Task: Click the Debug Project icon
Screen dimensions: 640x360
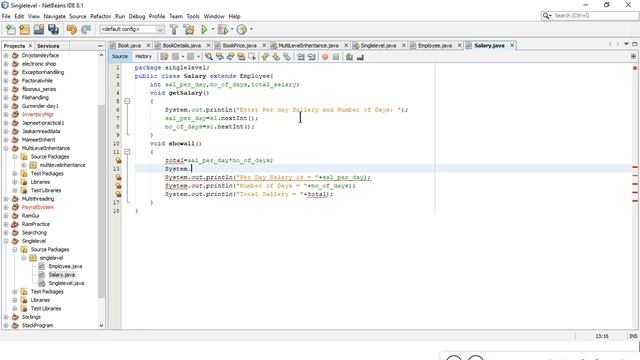Action: pos(223,29)
